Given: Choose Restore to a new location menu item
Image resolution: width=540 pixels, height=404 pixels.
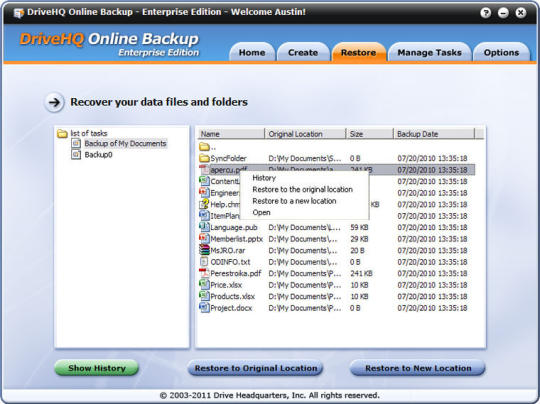Looking at the screenshot, I should (294, 201).
